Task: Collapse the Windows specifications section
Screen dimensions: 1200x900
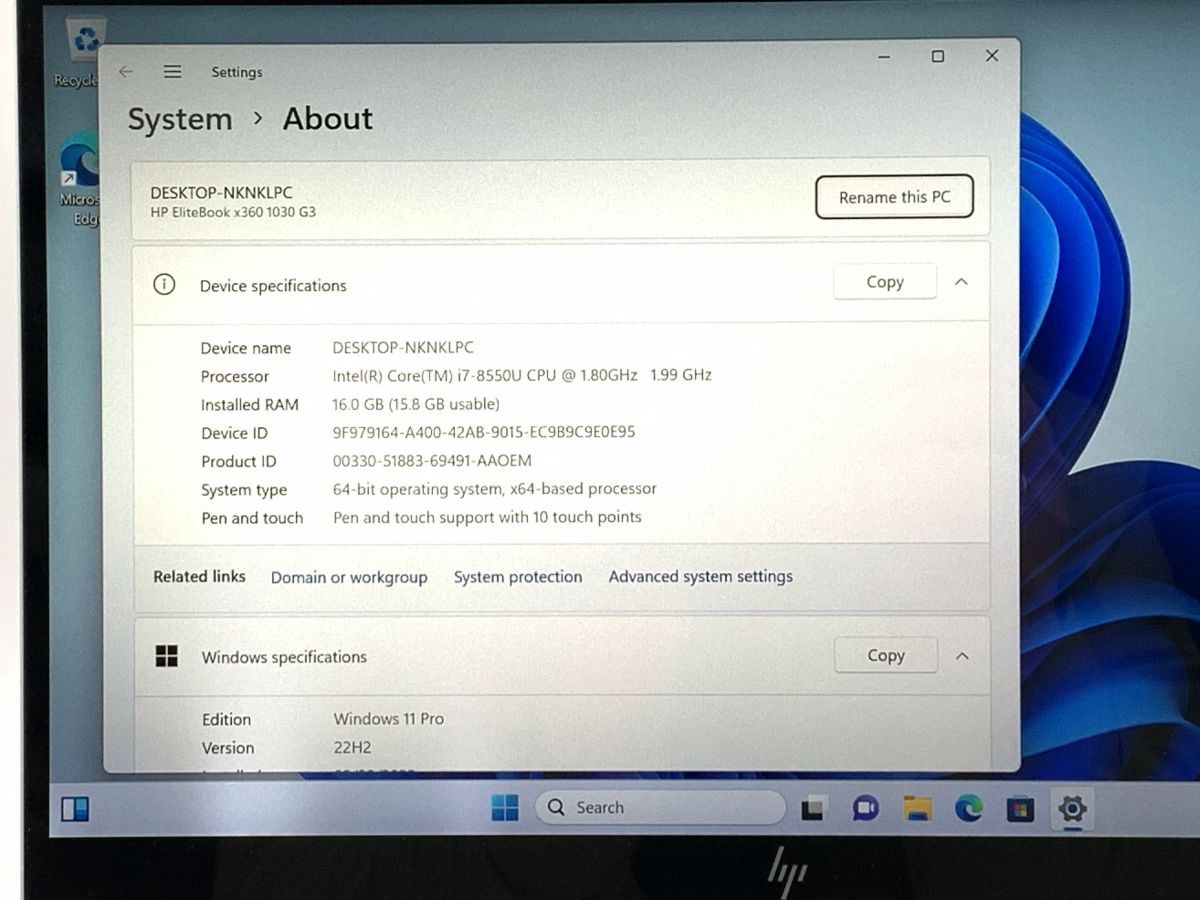Action: pos(962,656)
